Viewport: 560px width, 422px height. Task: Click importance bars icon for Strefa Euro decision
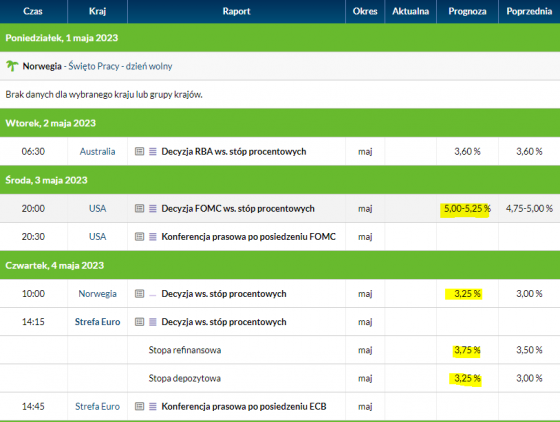pyautogui.click(x=152, y=322)
